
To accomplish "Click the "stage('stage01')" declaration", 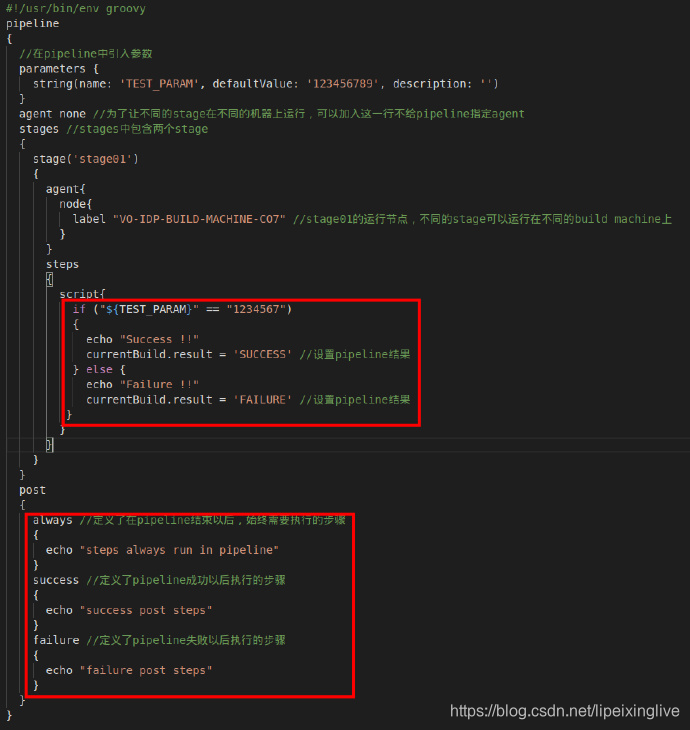I will tap(86, 159).
